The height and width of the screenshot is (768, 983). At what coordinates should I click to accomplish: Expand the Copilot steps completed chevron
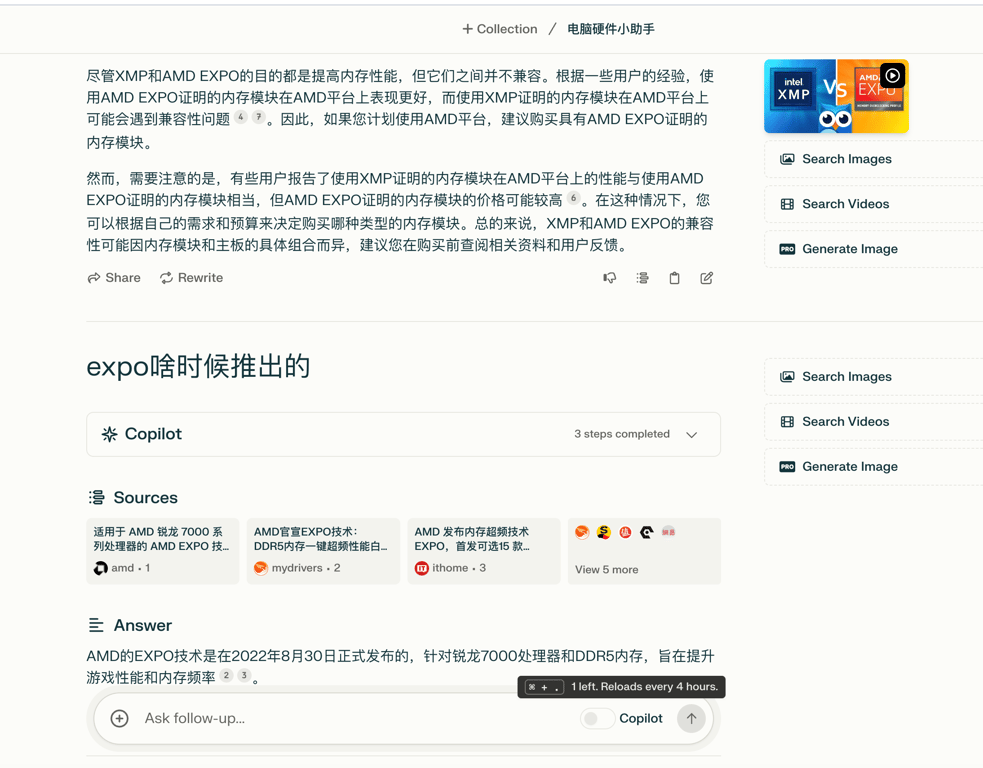(x=691, y=434)
